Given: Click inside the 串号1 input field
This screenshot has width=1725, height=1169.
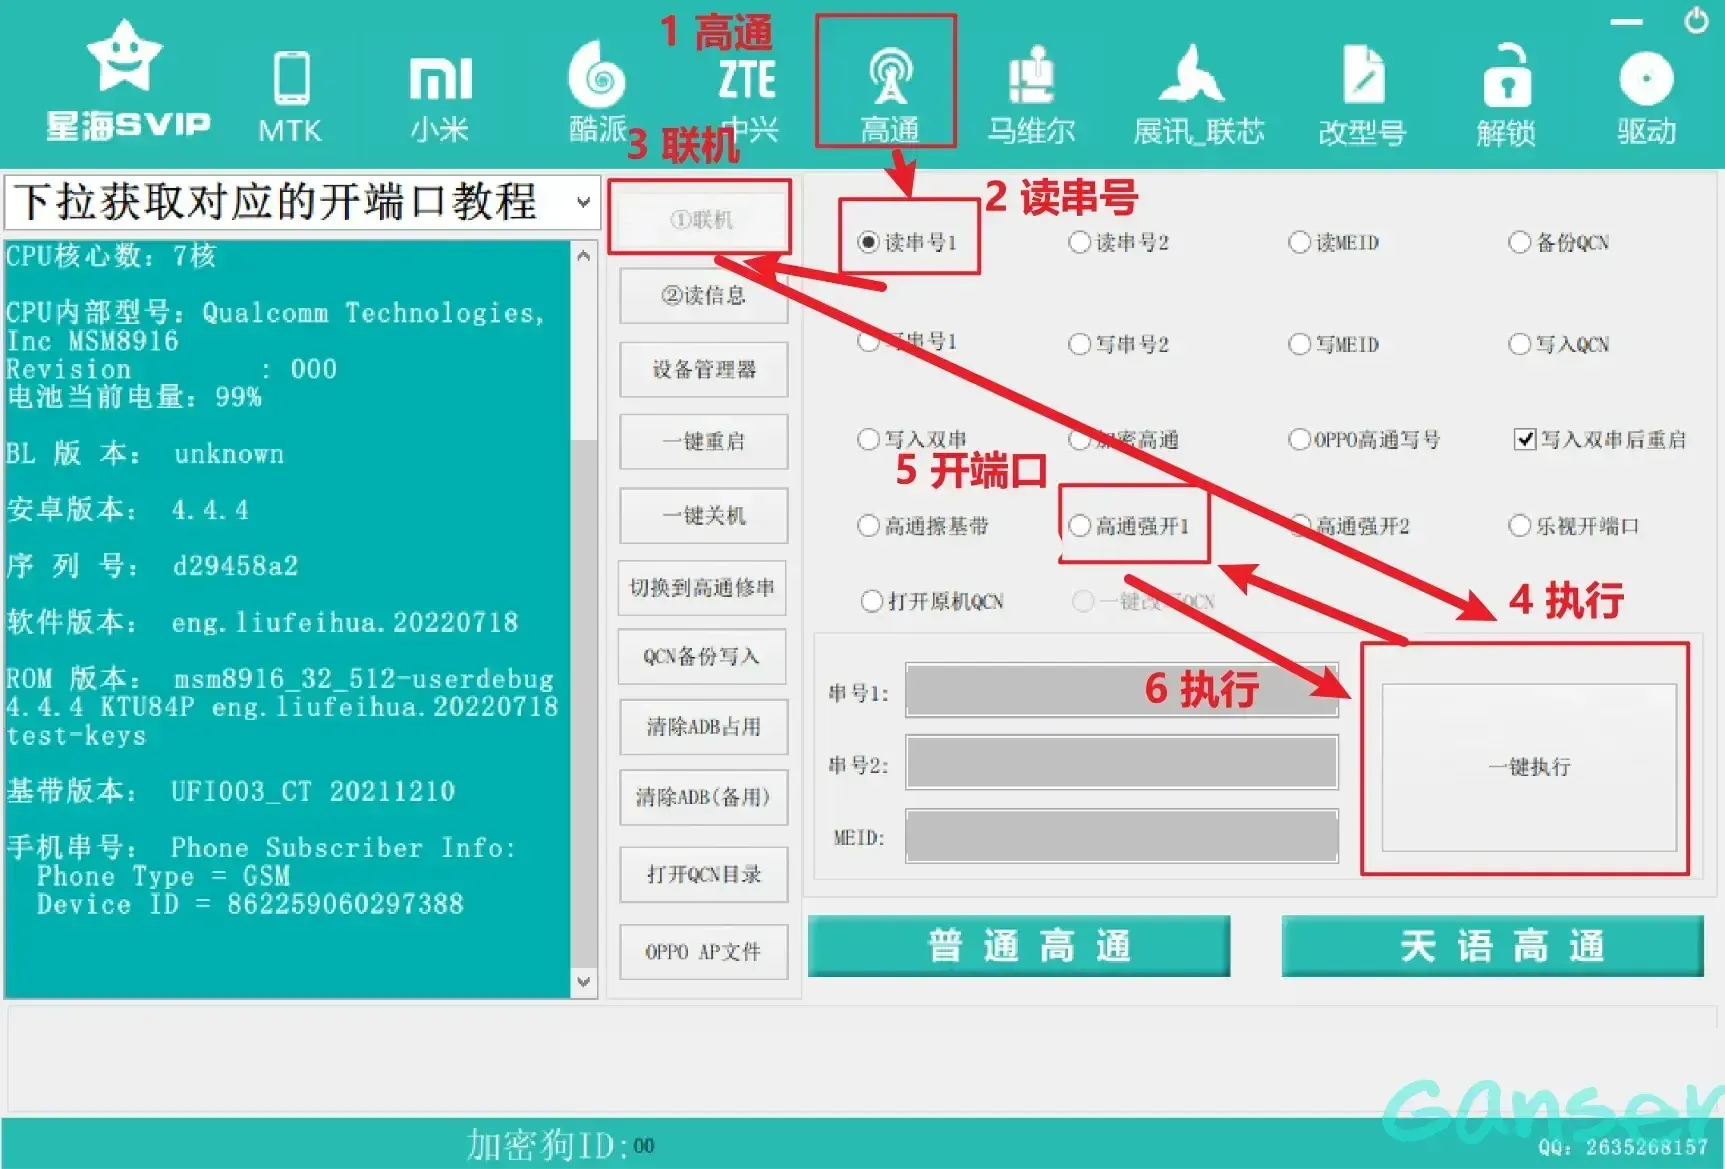Looking at the screenshot, I should [x=1120, y=691].
